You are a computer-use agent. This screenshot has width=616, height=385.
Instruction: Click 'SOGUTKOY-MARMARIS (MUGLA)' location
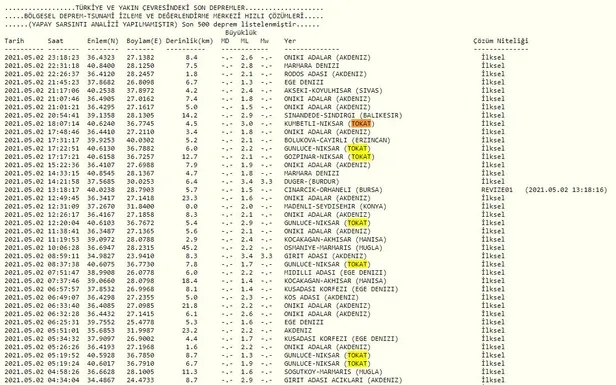tap(333, 372)
